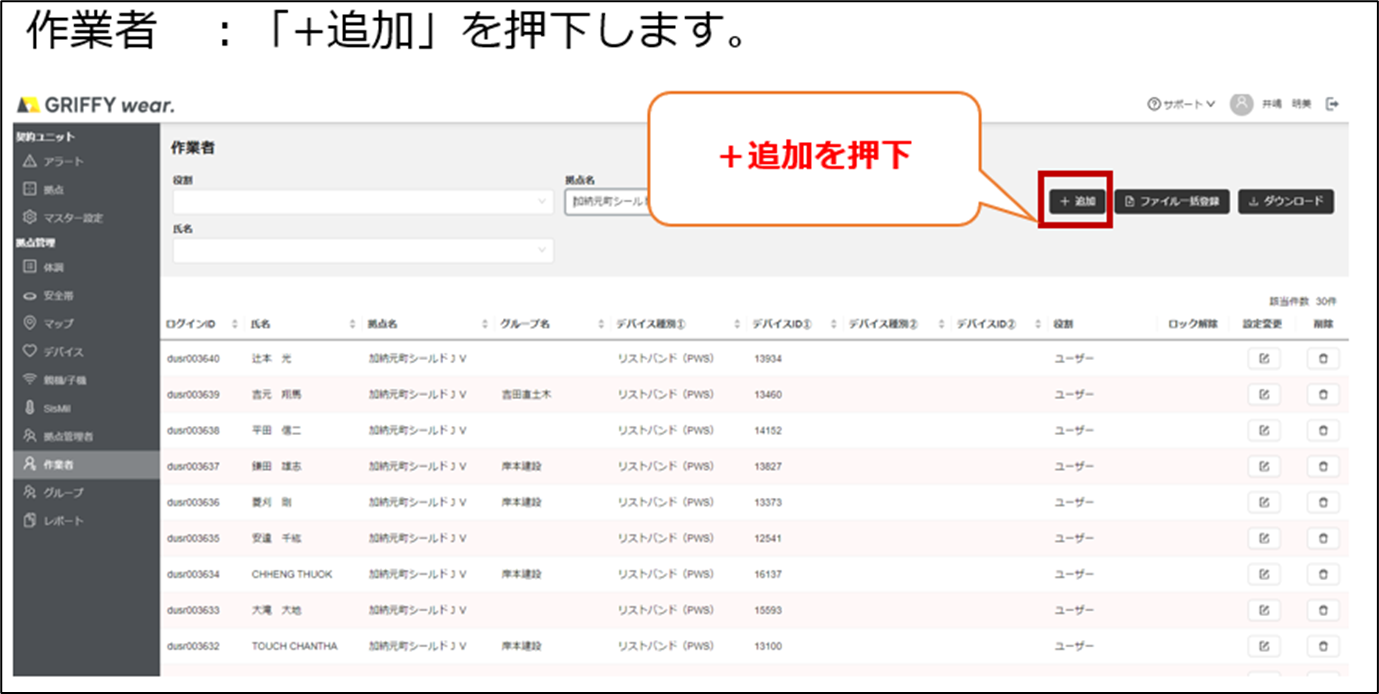The height and width of the screenshot is (694, 1379).
Task: Expand the 役割 filter dropdown
Action: click(362, 202)
